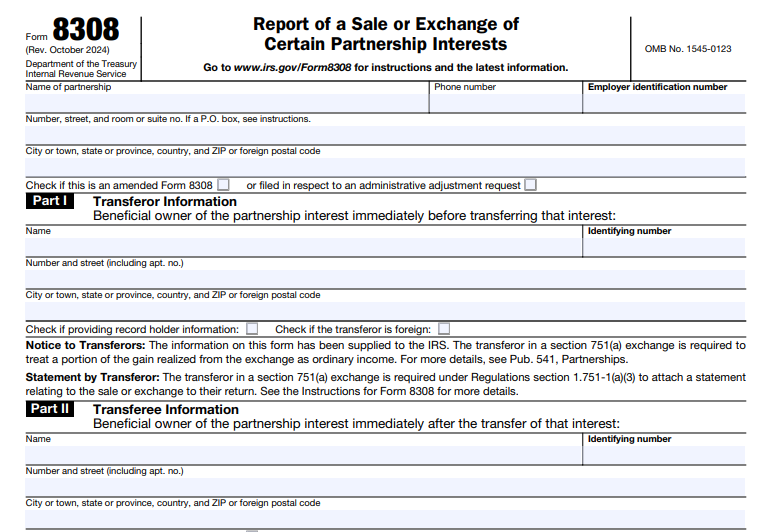The image size is (765, 532).
Task: Click the Part I section label
Action: 50,201
